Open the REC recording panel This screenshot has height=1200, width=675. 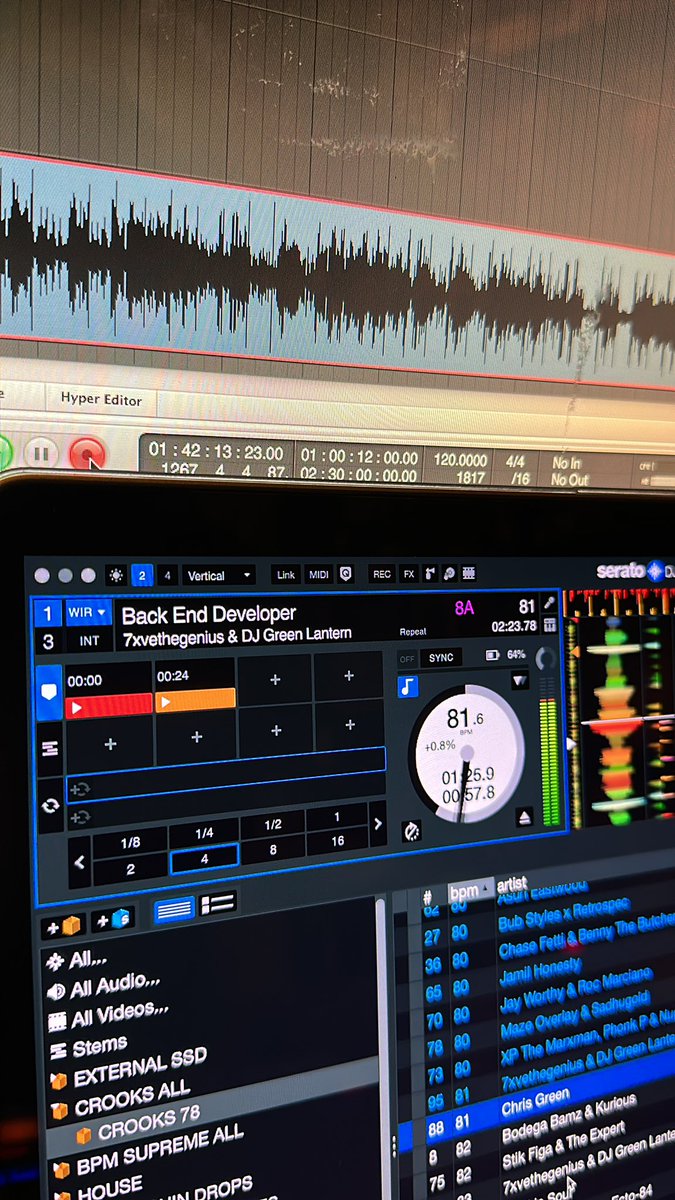[382, 574]
